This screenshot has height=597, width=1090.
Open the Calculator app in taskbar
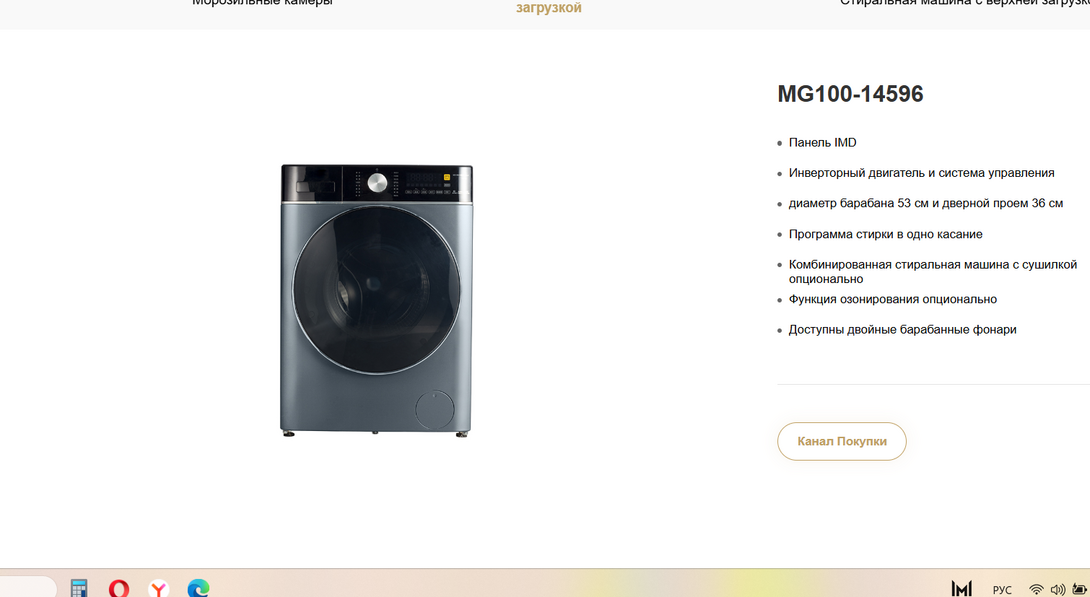[x=79, y=588]
